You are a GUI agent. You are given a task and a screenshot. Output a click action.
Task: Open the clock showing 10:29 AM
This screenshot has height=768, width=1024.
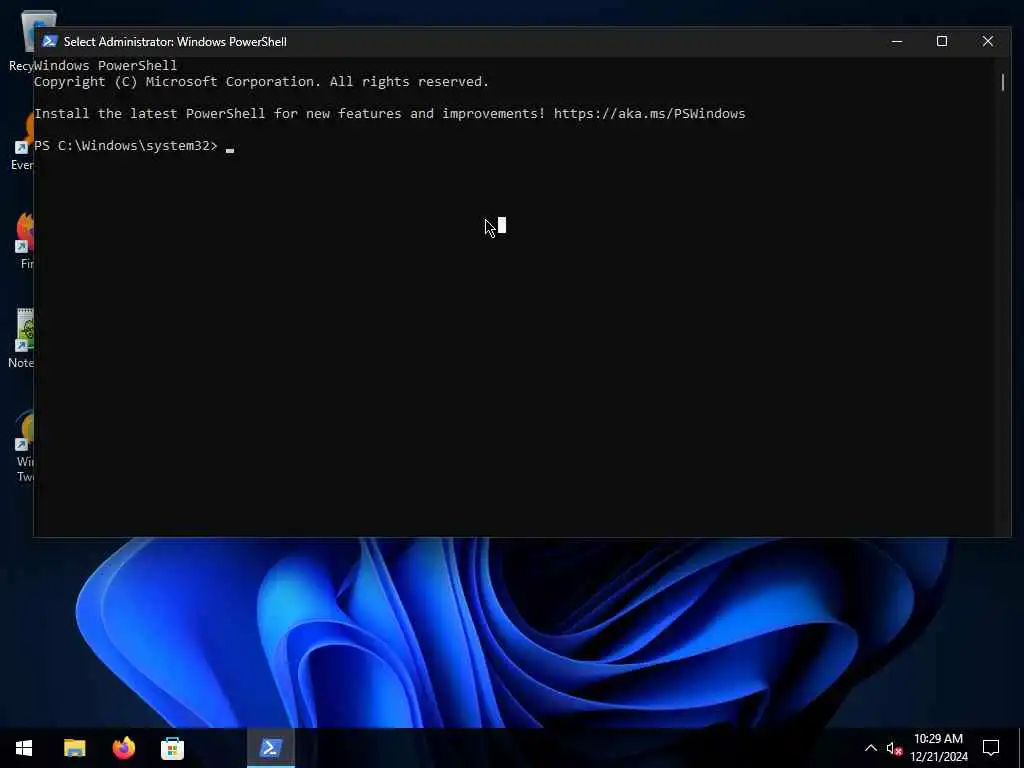(x=938, y=748)
